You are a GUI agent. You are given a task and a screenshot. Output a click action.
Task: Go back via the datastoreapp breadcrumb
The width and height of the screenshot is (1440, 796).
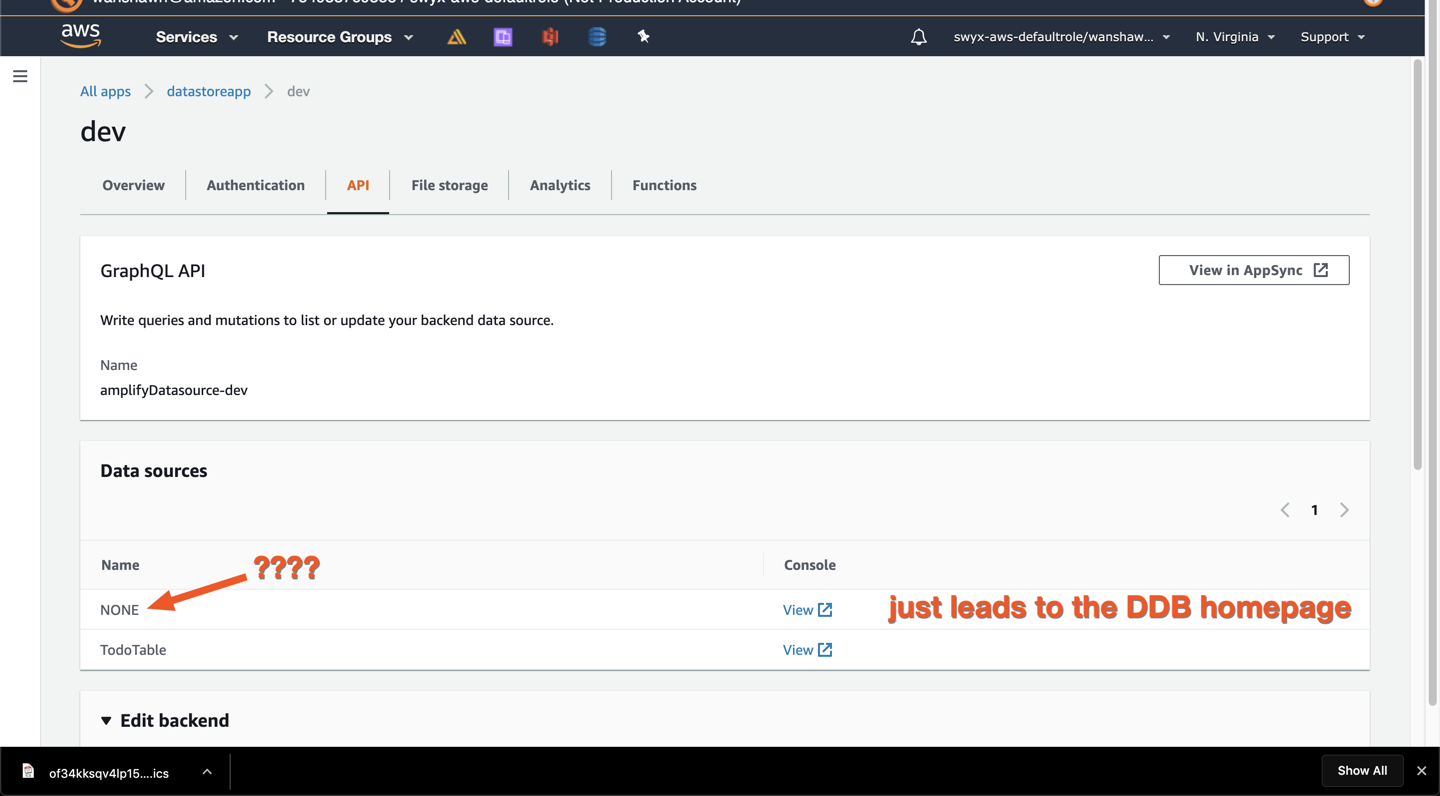click(208, 90)
